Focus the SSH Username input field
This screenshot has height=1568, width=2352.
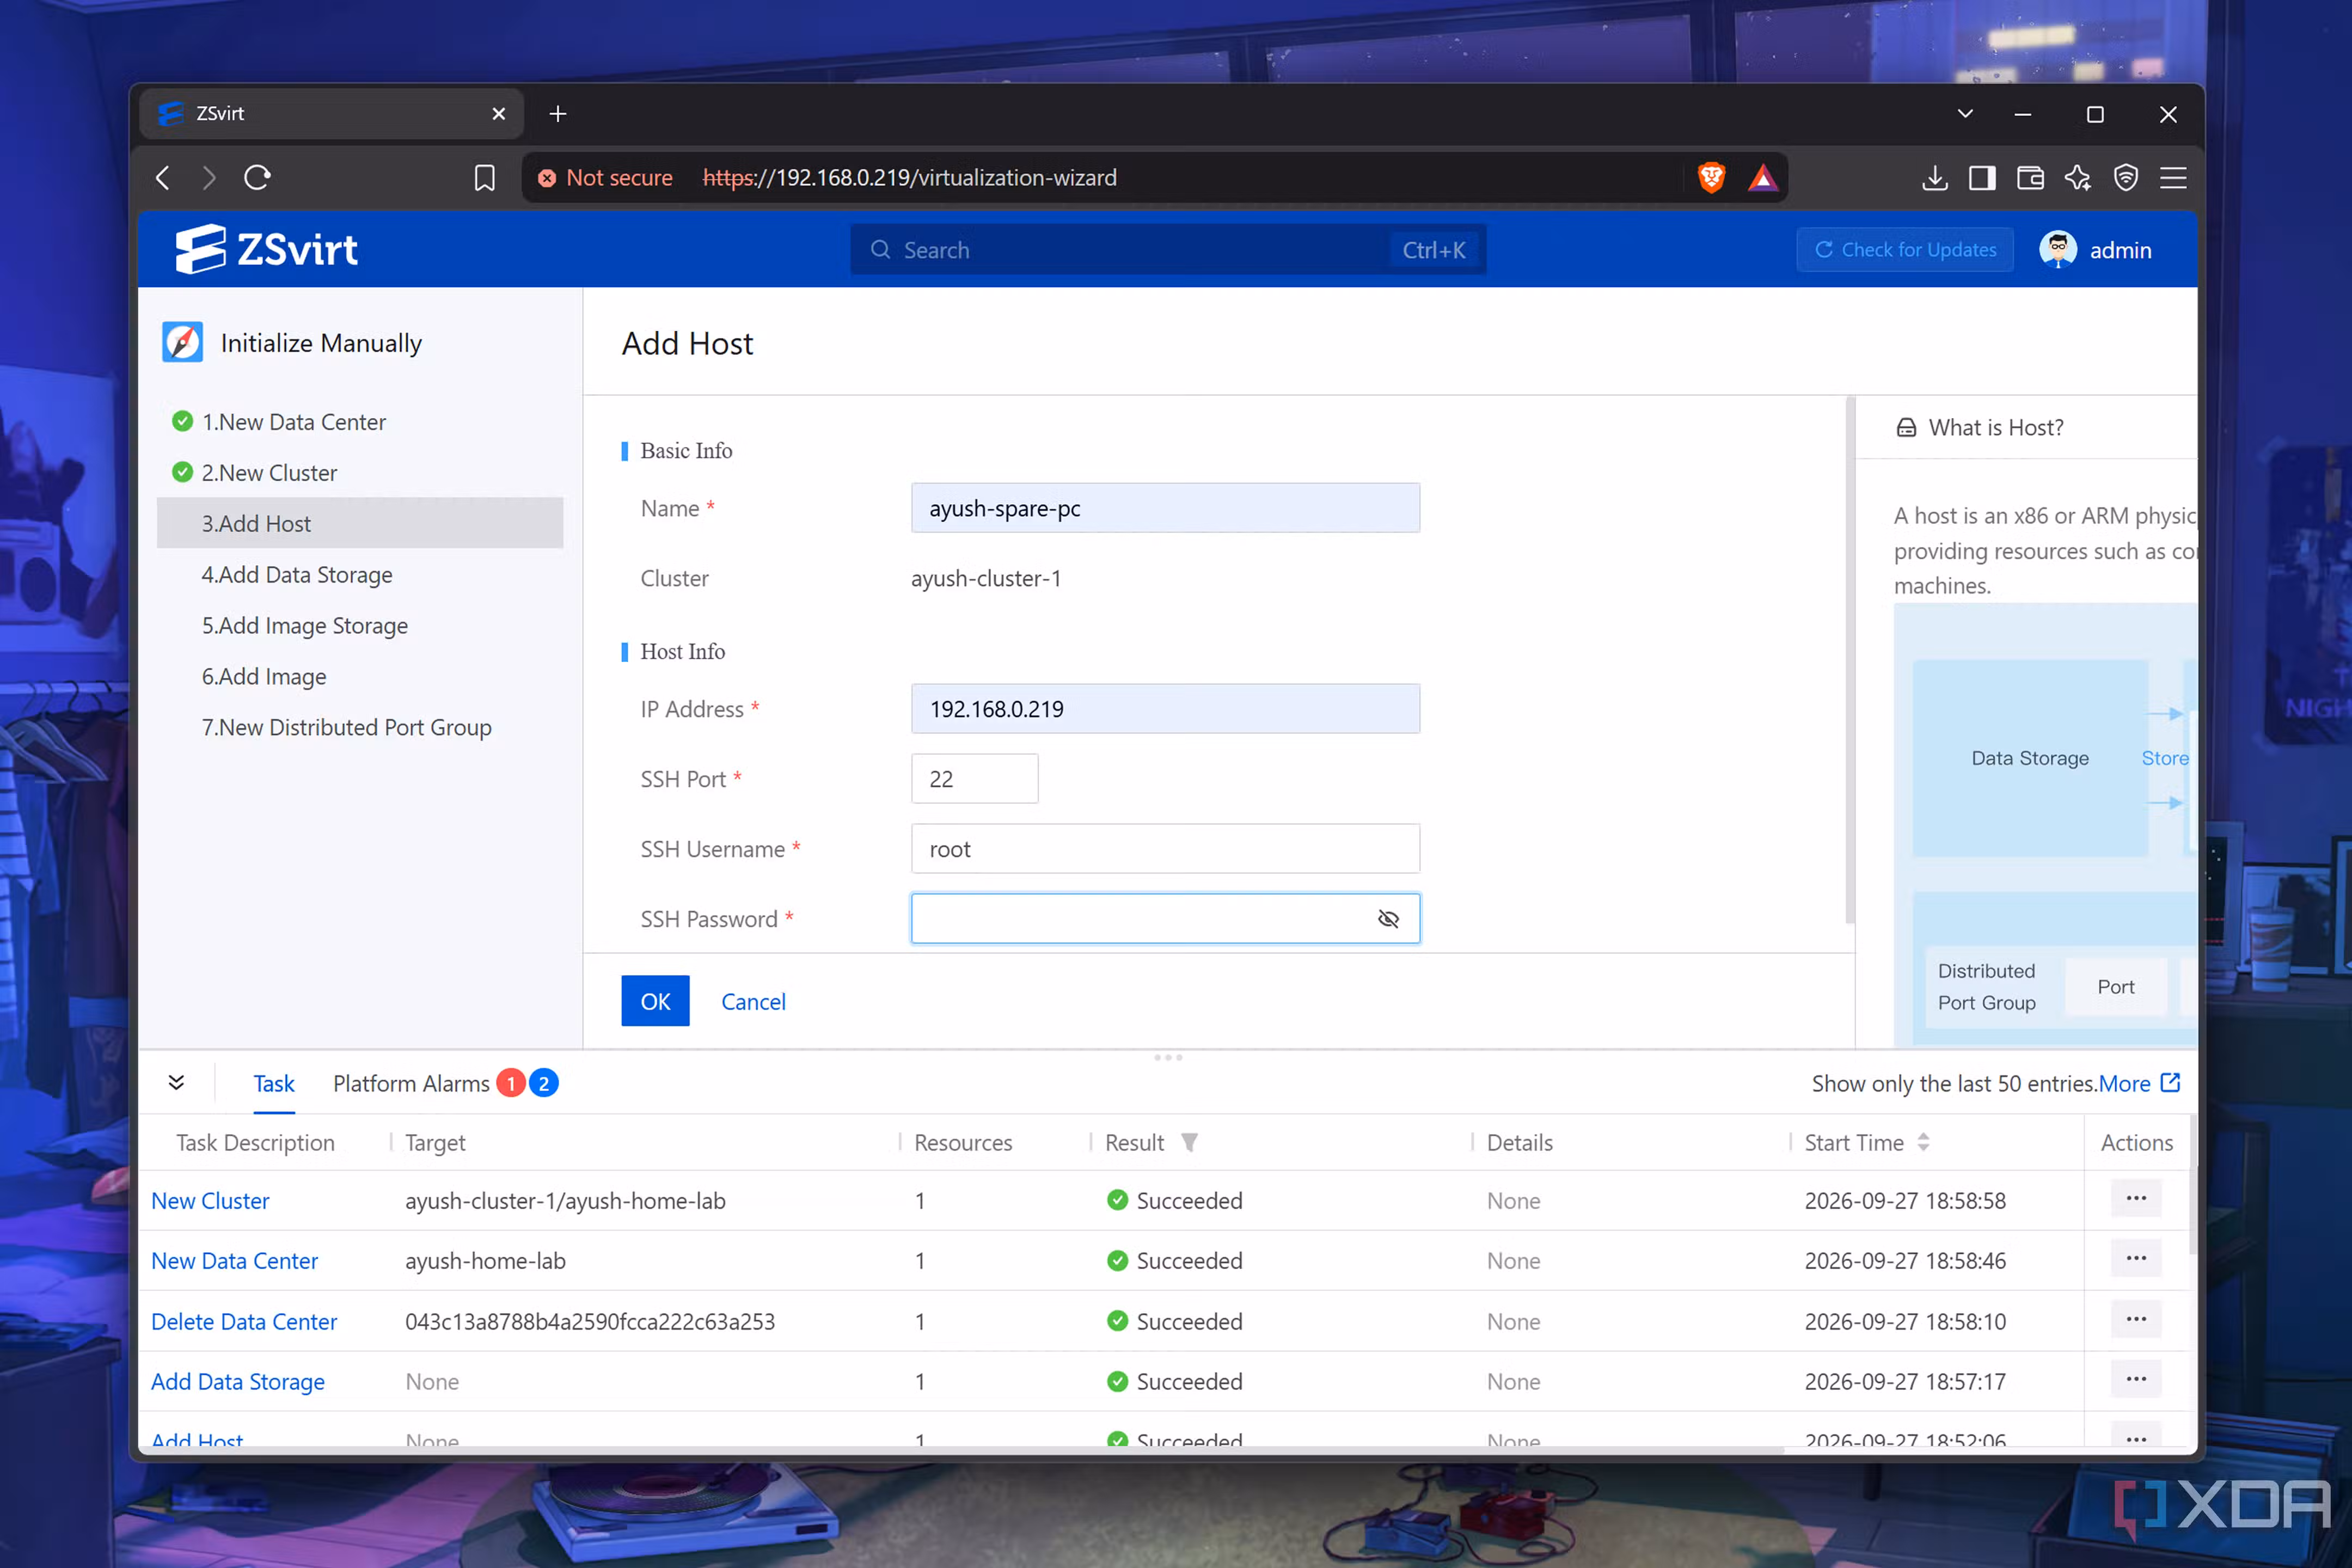[x=1165, y=849]
